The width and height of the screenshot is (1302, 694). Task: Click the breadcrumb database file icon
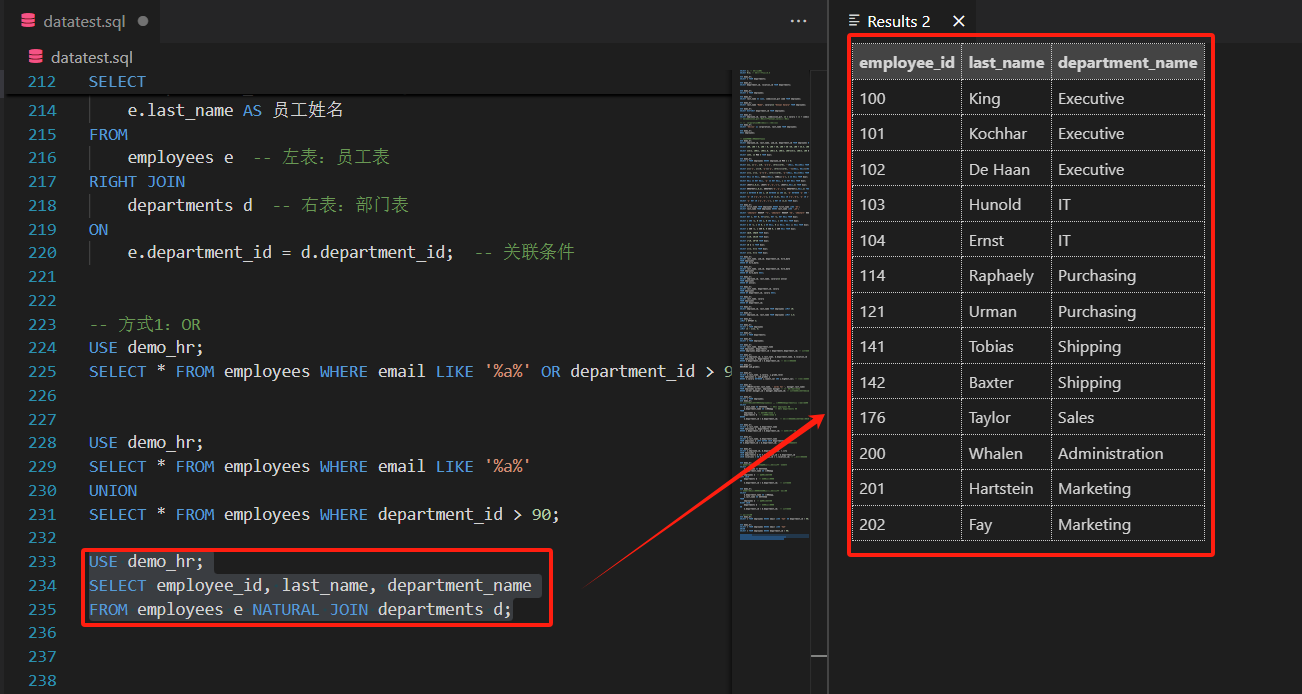(x=36, y=57)
